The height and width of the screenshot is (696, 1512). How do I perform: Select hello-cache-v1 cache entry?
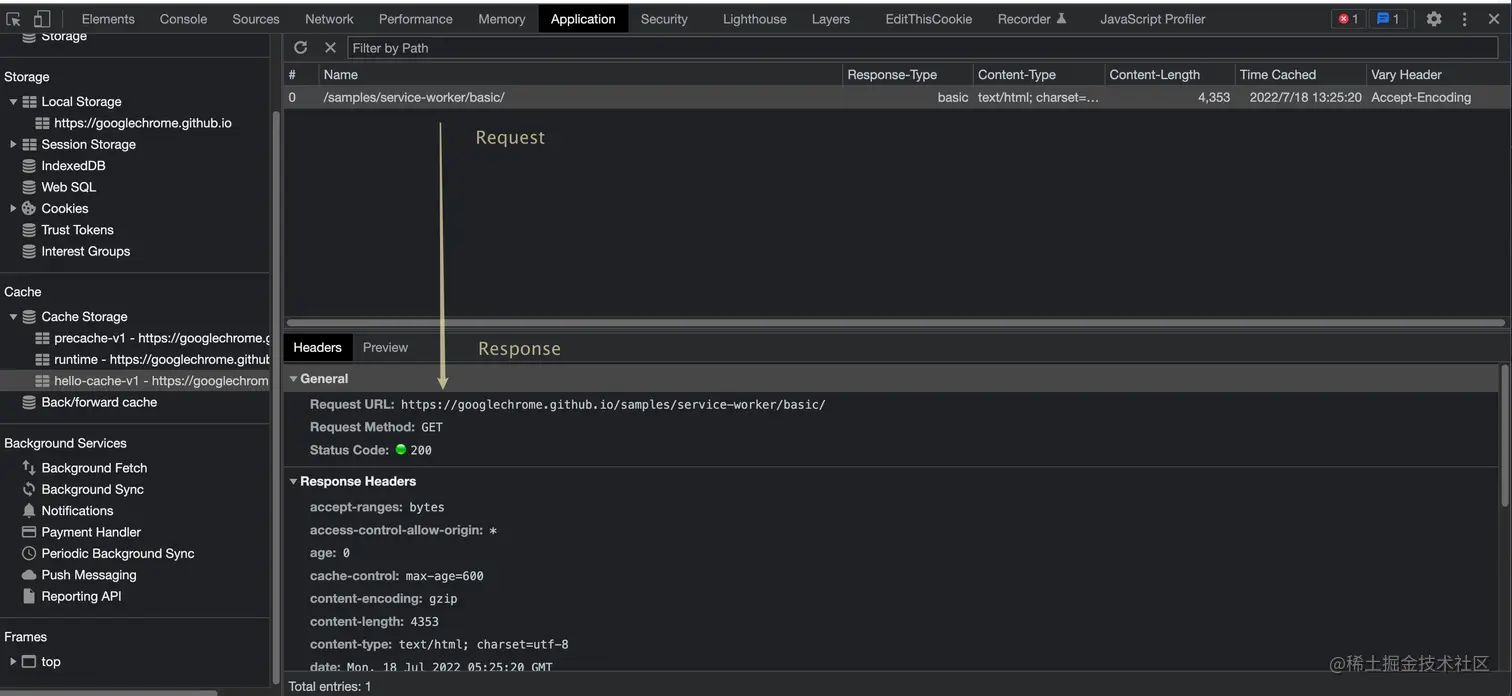tap(136, 381)
